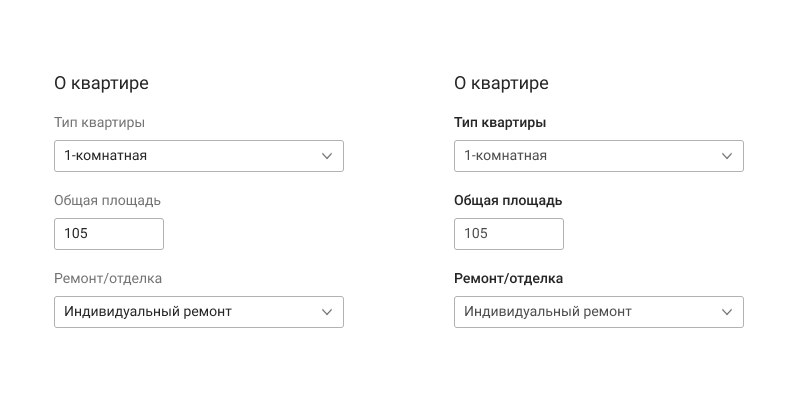
Task: Click chevron arrow of right Ремонт/отделка dropdown
Action: coord(727,312)
